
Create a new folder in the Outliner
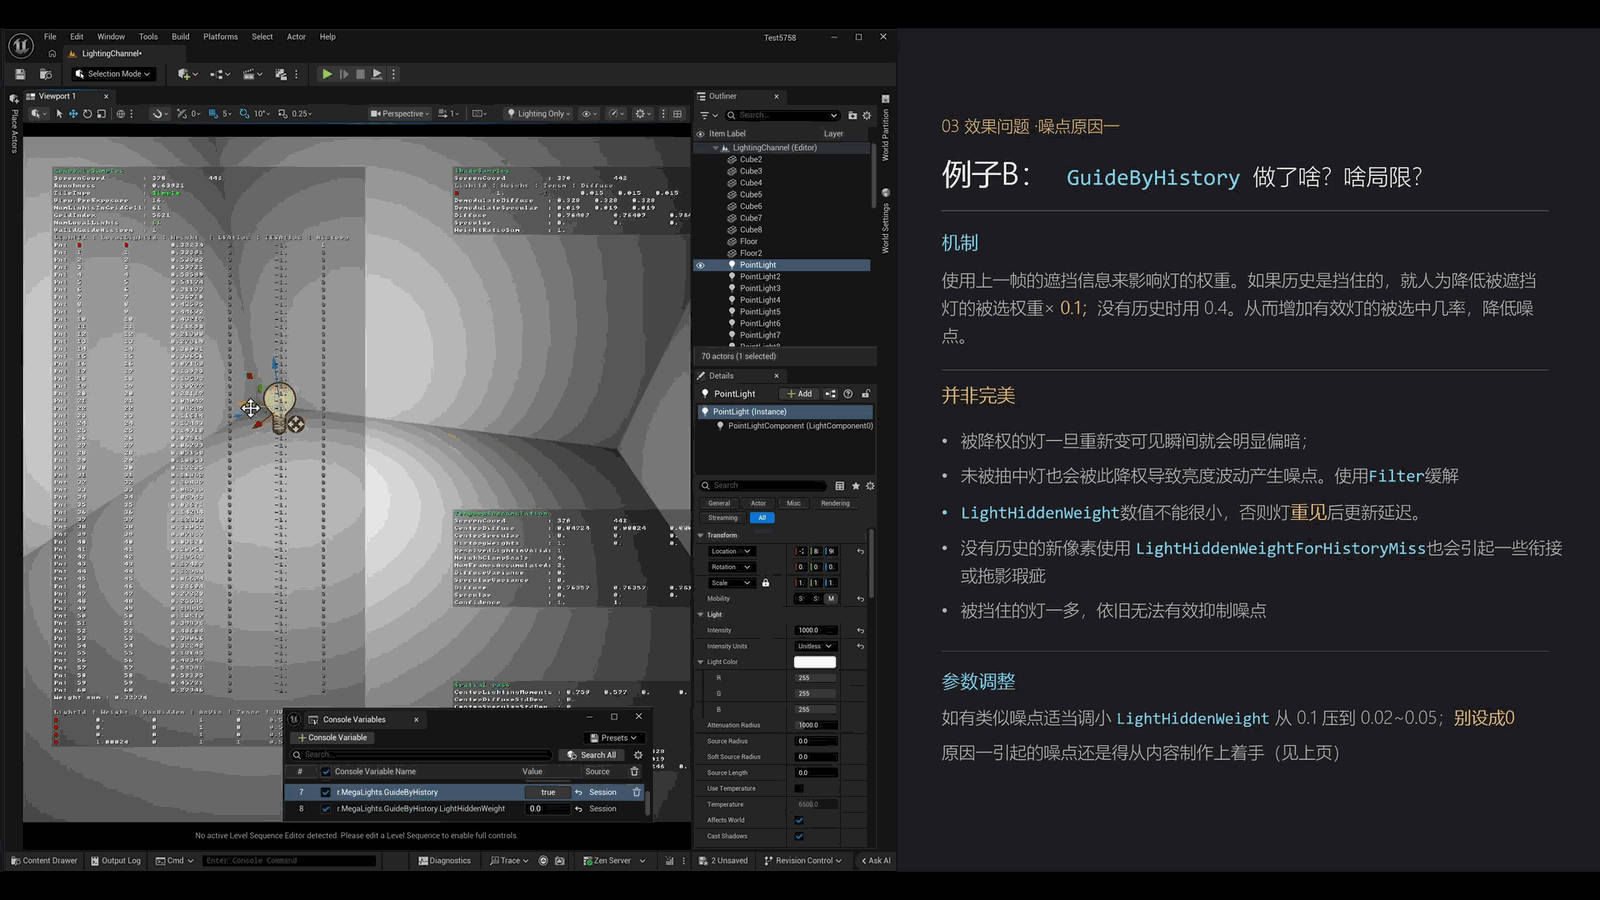(852, 115)
